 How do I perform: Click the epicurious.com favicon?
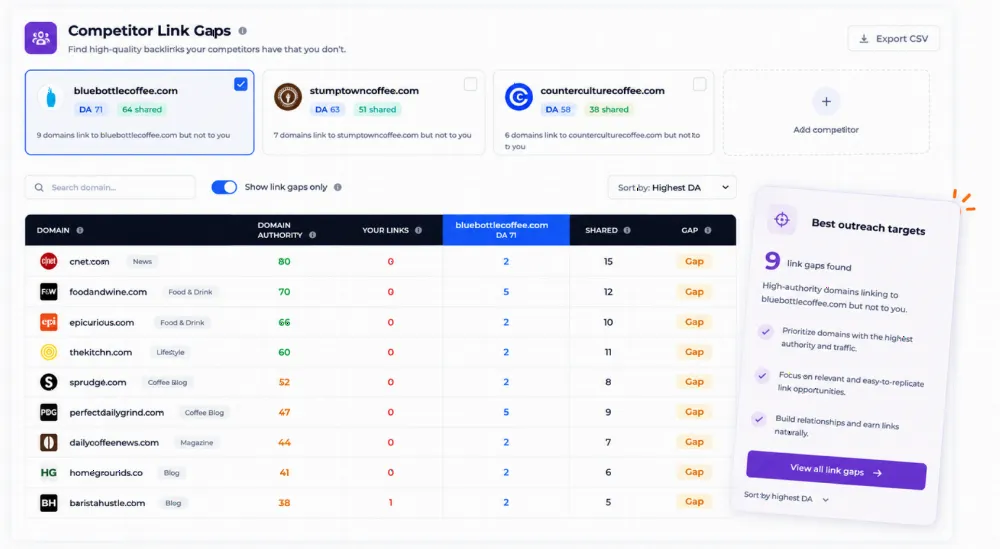tap(48, 322)
